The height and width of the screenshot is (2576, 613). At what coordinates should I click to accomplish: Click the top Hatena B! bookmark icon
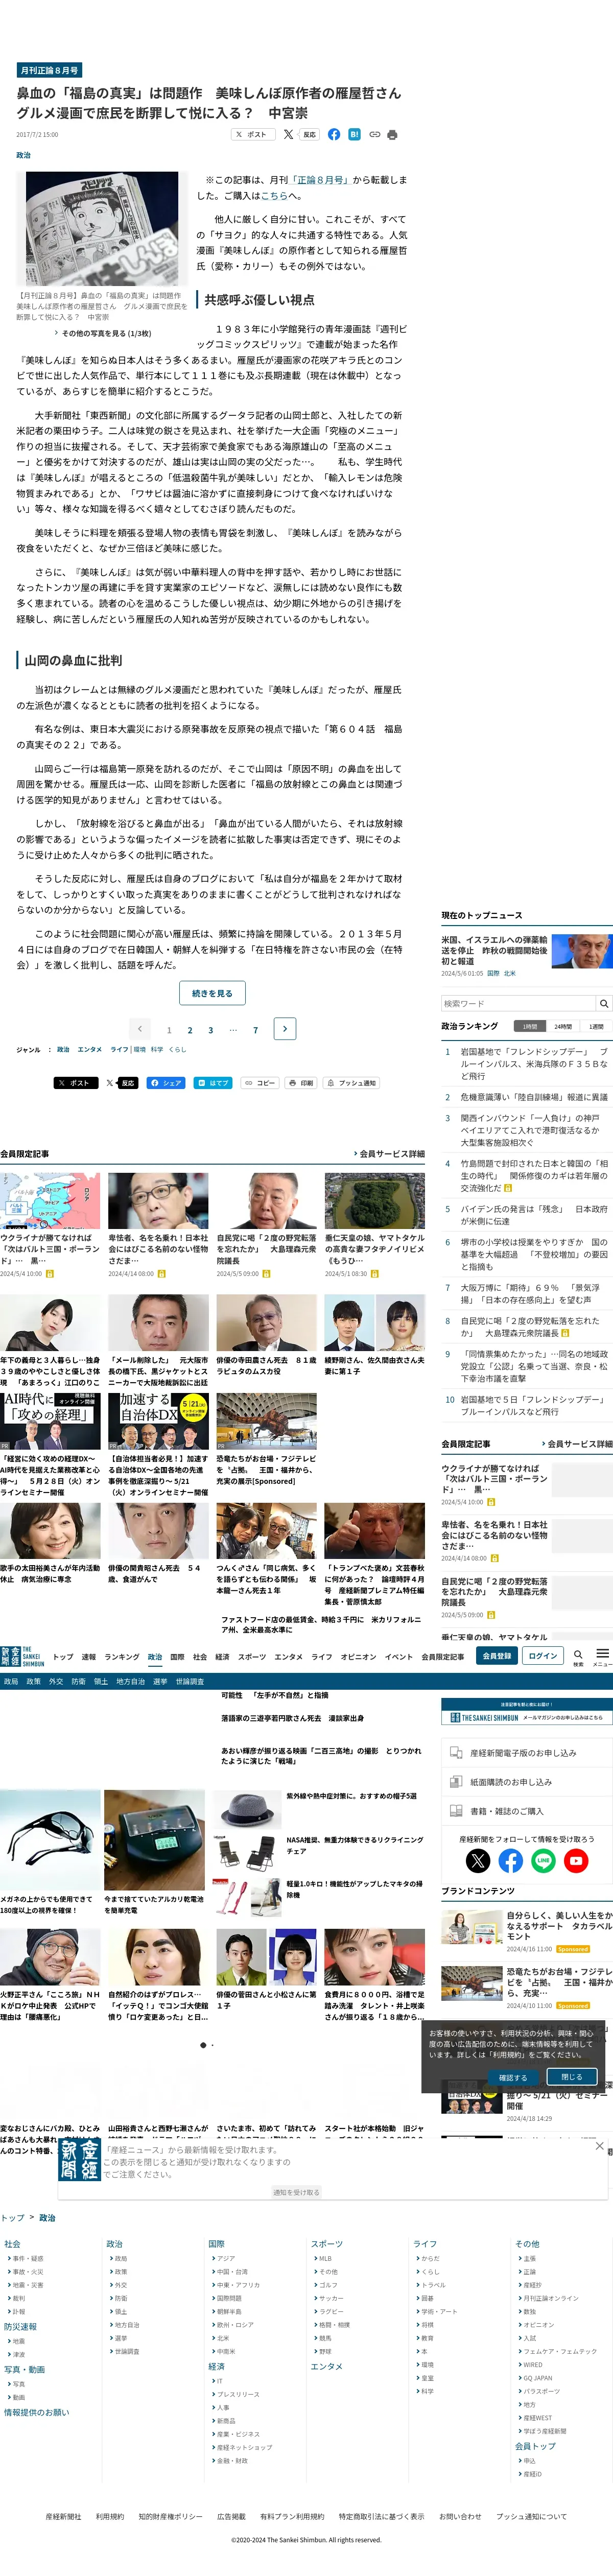pyautogui.click(x=354, y=134)
